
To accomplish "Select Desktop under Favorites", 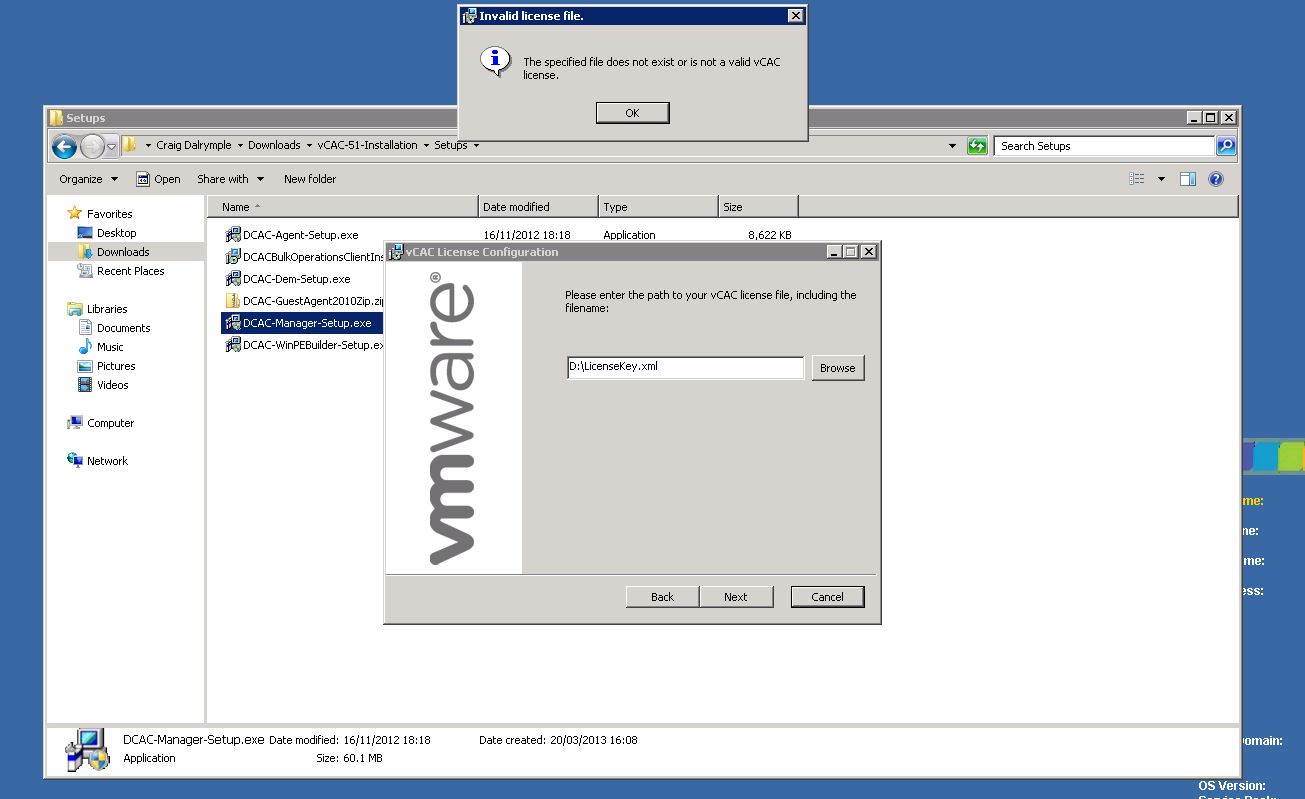I will pos(116,233).
